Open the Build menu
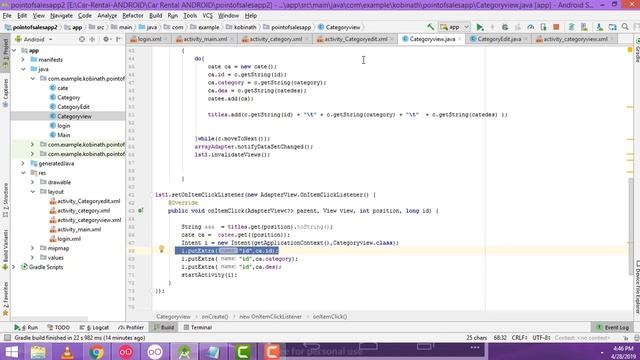The image size is (640, 360). 156,16
